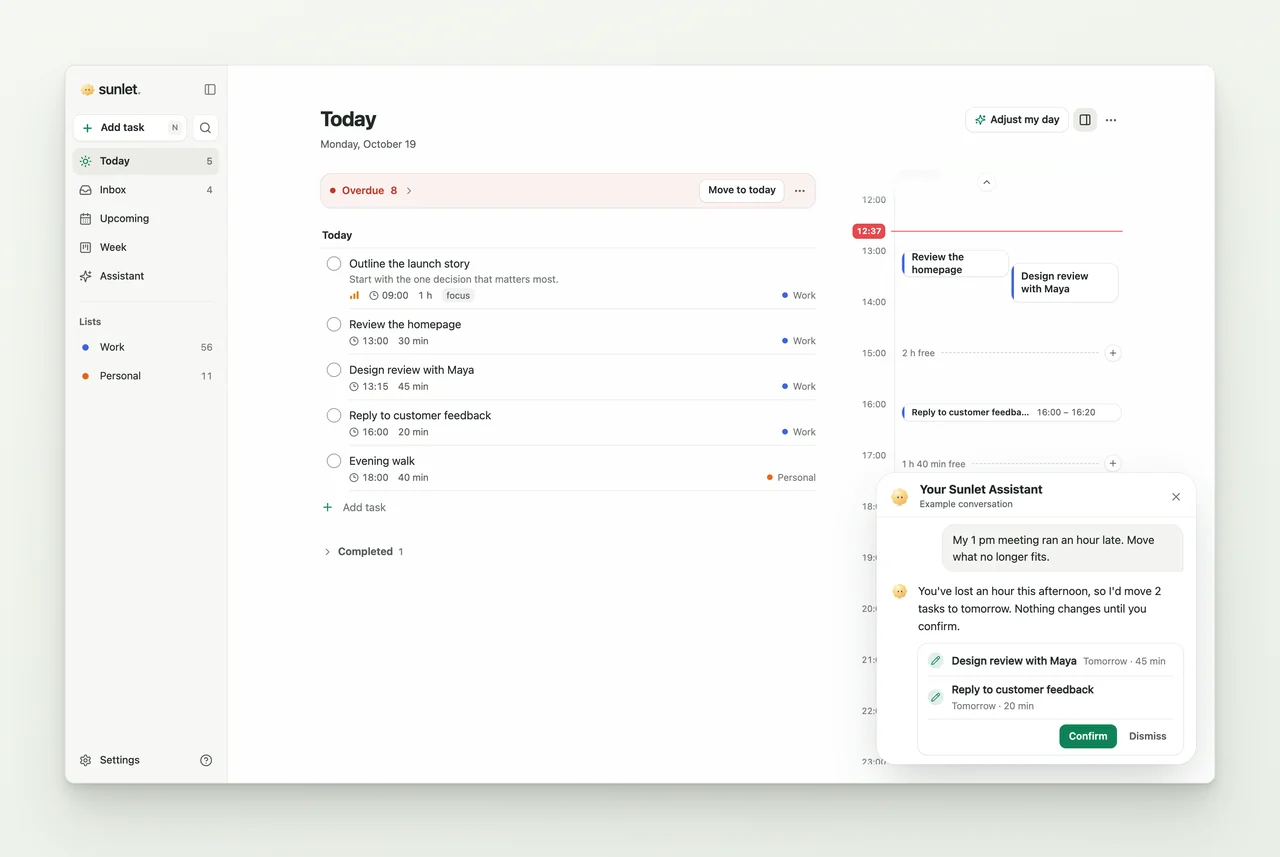
Task: Select the Personal list
Action: pyautogui.click(x=146, y=376)
